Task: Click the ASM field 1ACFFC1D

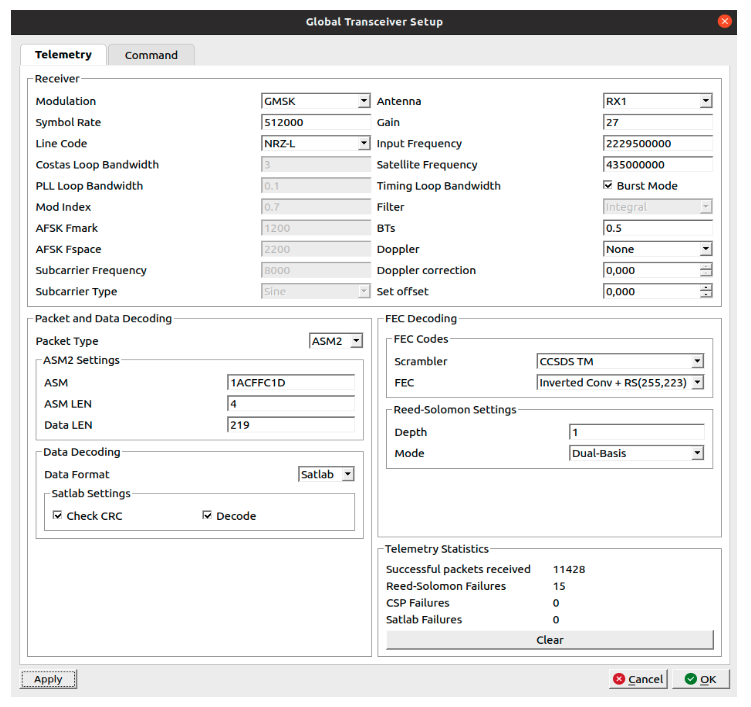Action: [291, 383]
